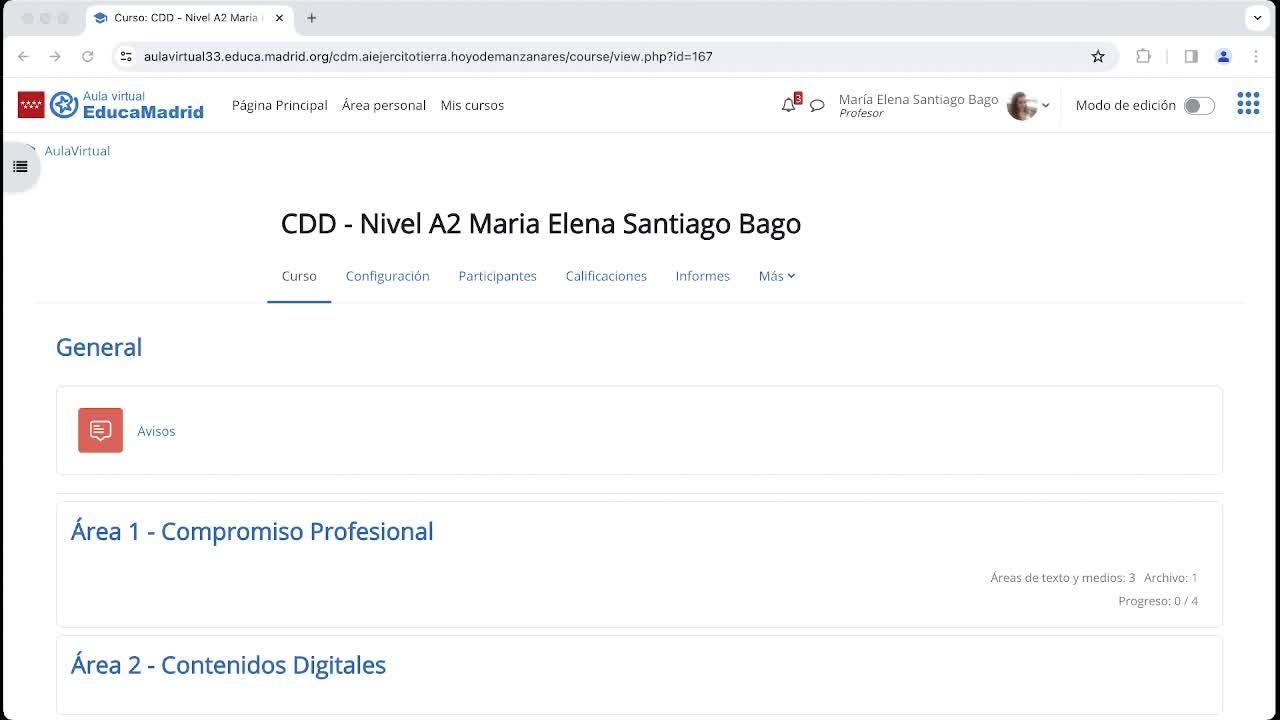Open the apps grid icon
Screen dimensions: 1280x720
click(1248, 103)
